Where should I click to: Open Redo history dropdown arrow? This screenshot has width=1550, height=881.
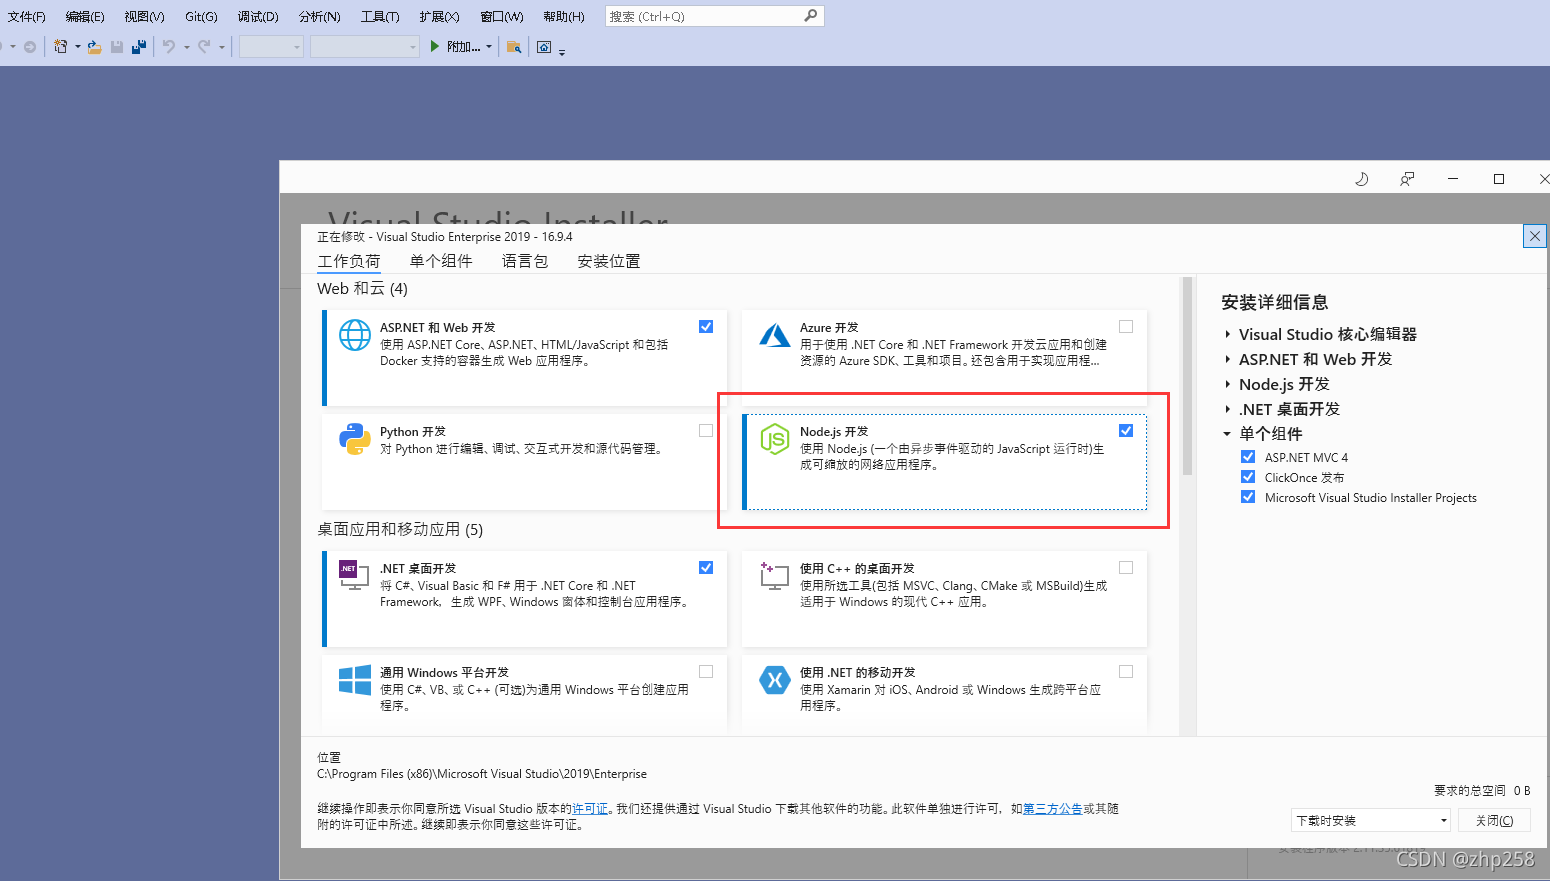coord(221,47)
